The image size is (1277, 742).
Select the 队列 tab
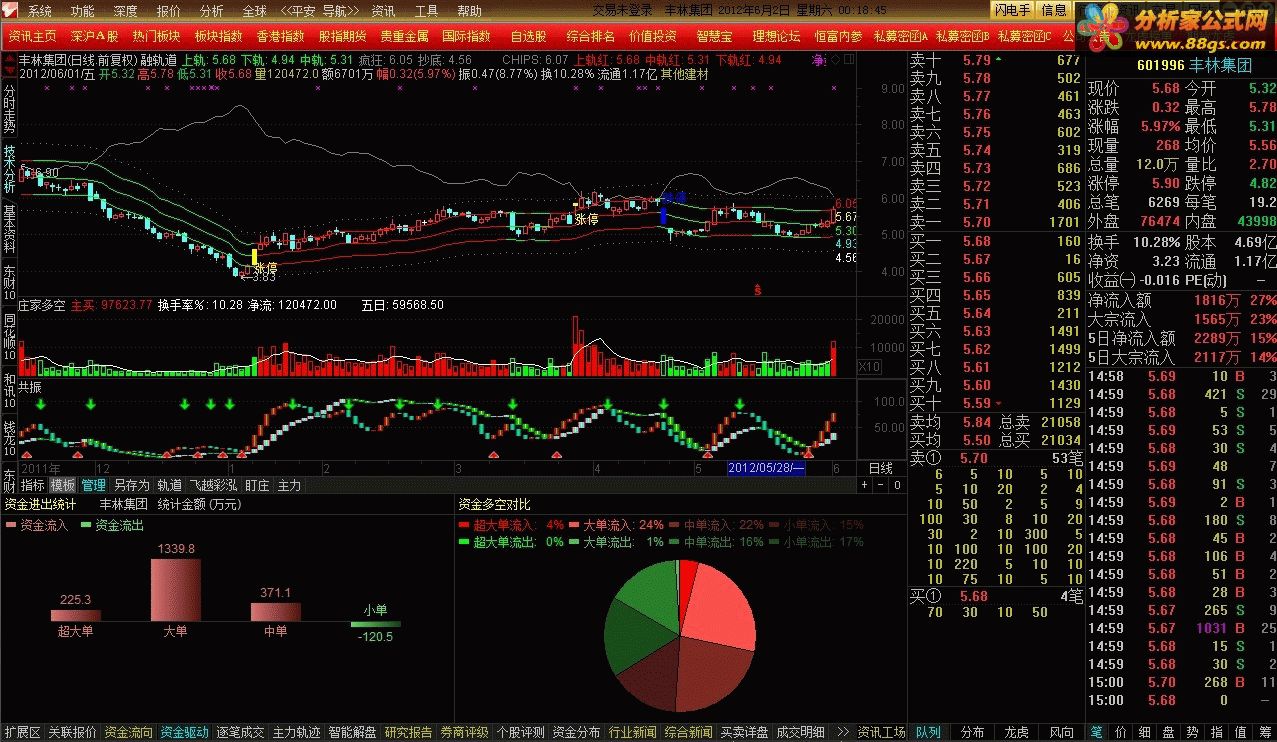click(x=928, y=732)
